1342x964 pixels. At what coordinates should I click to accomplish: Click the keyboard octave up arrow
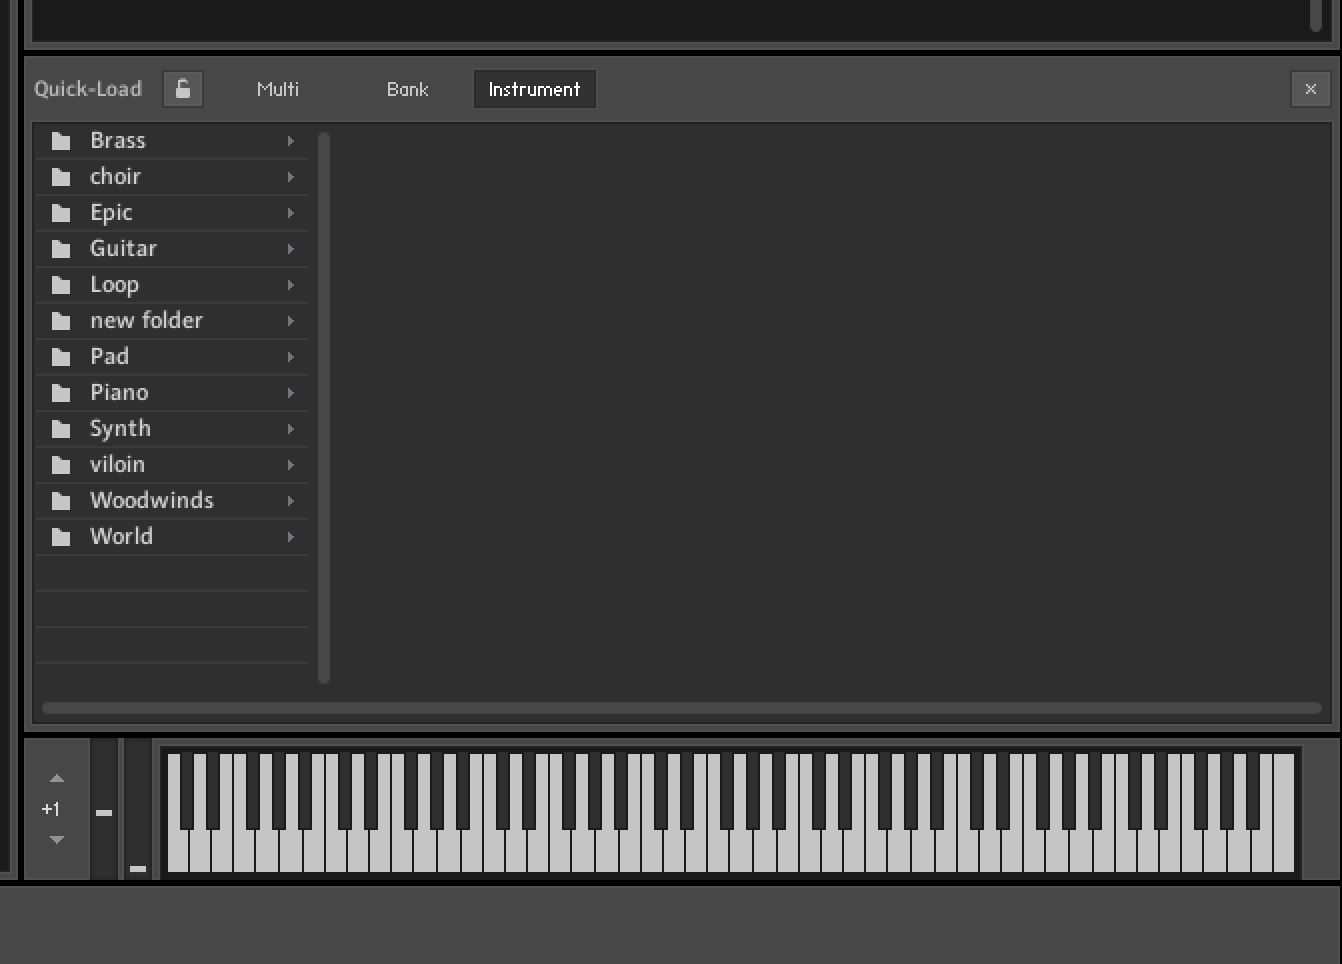[56, 778]
